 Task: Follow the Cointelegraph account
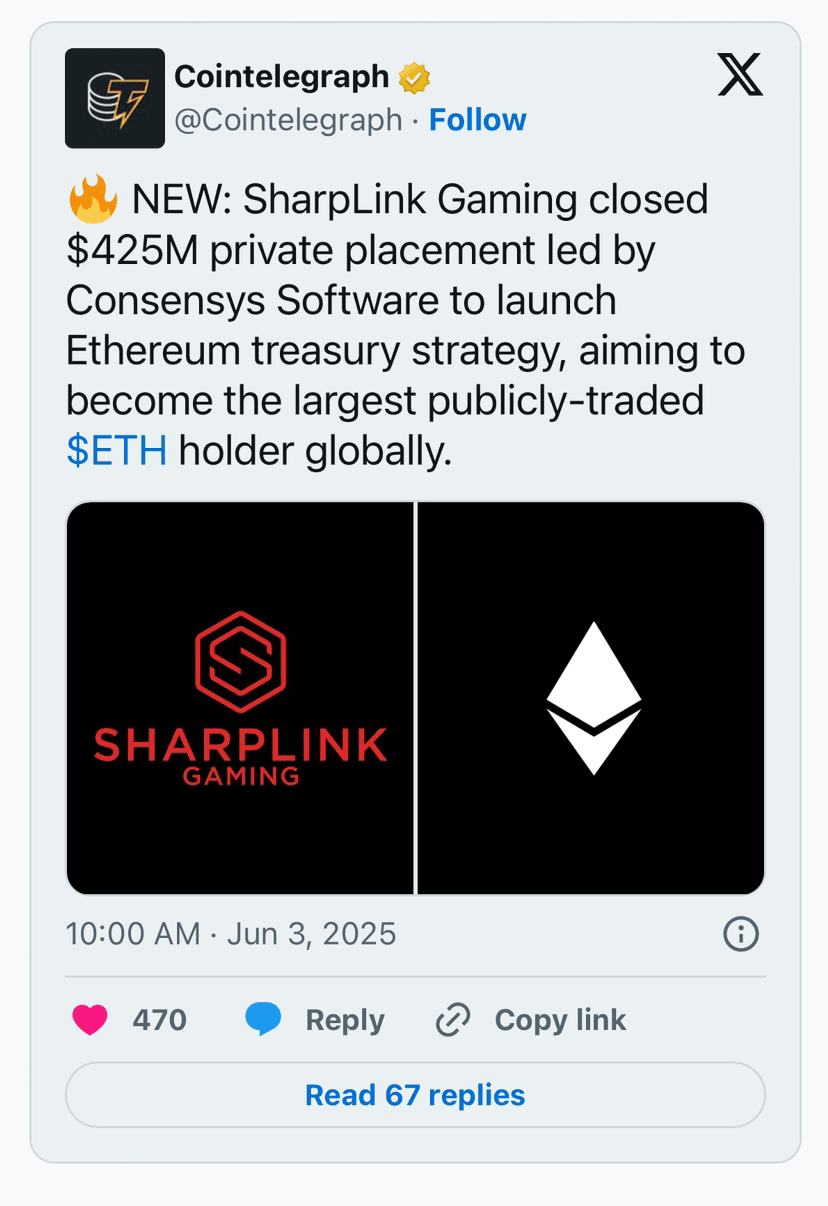[477, 120]
